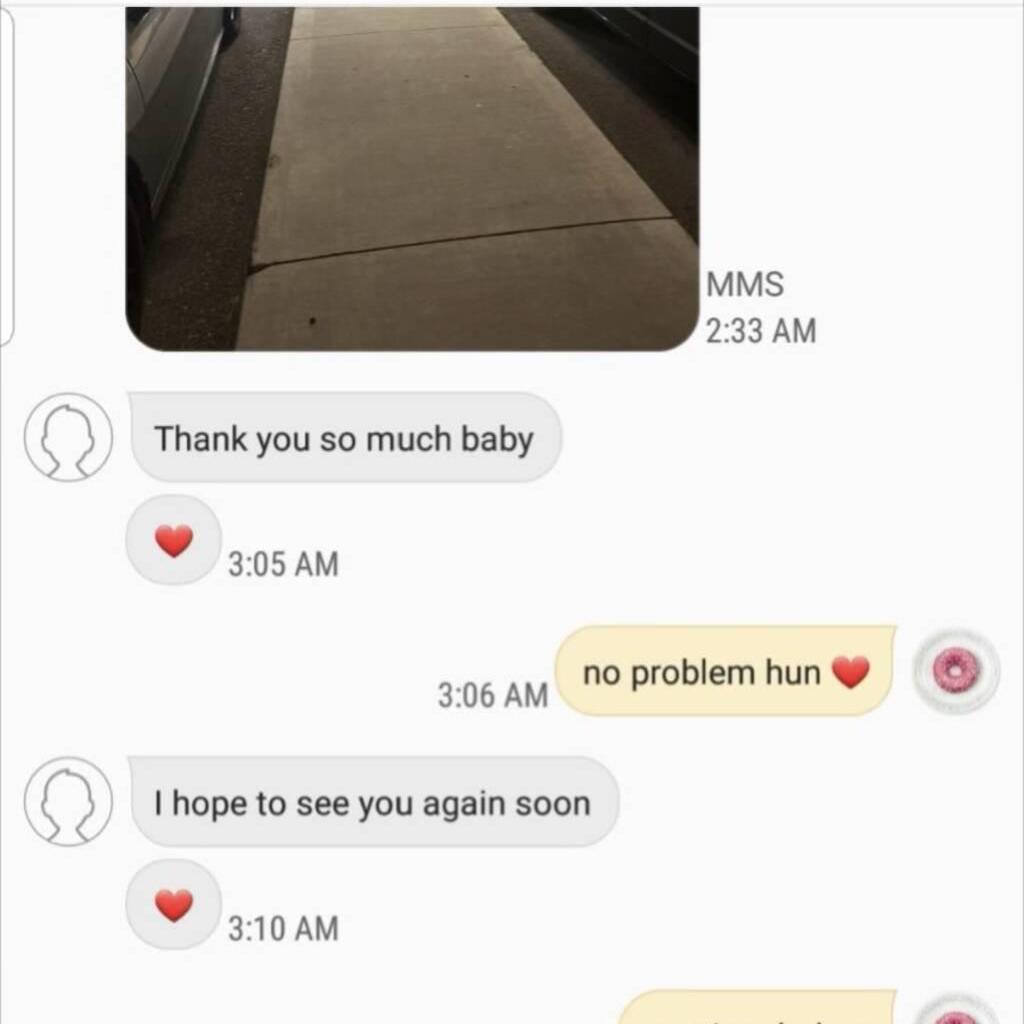
Task: Tap the 3:10 AM timestamp
Action: click(x=283, y=928)
